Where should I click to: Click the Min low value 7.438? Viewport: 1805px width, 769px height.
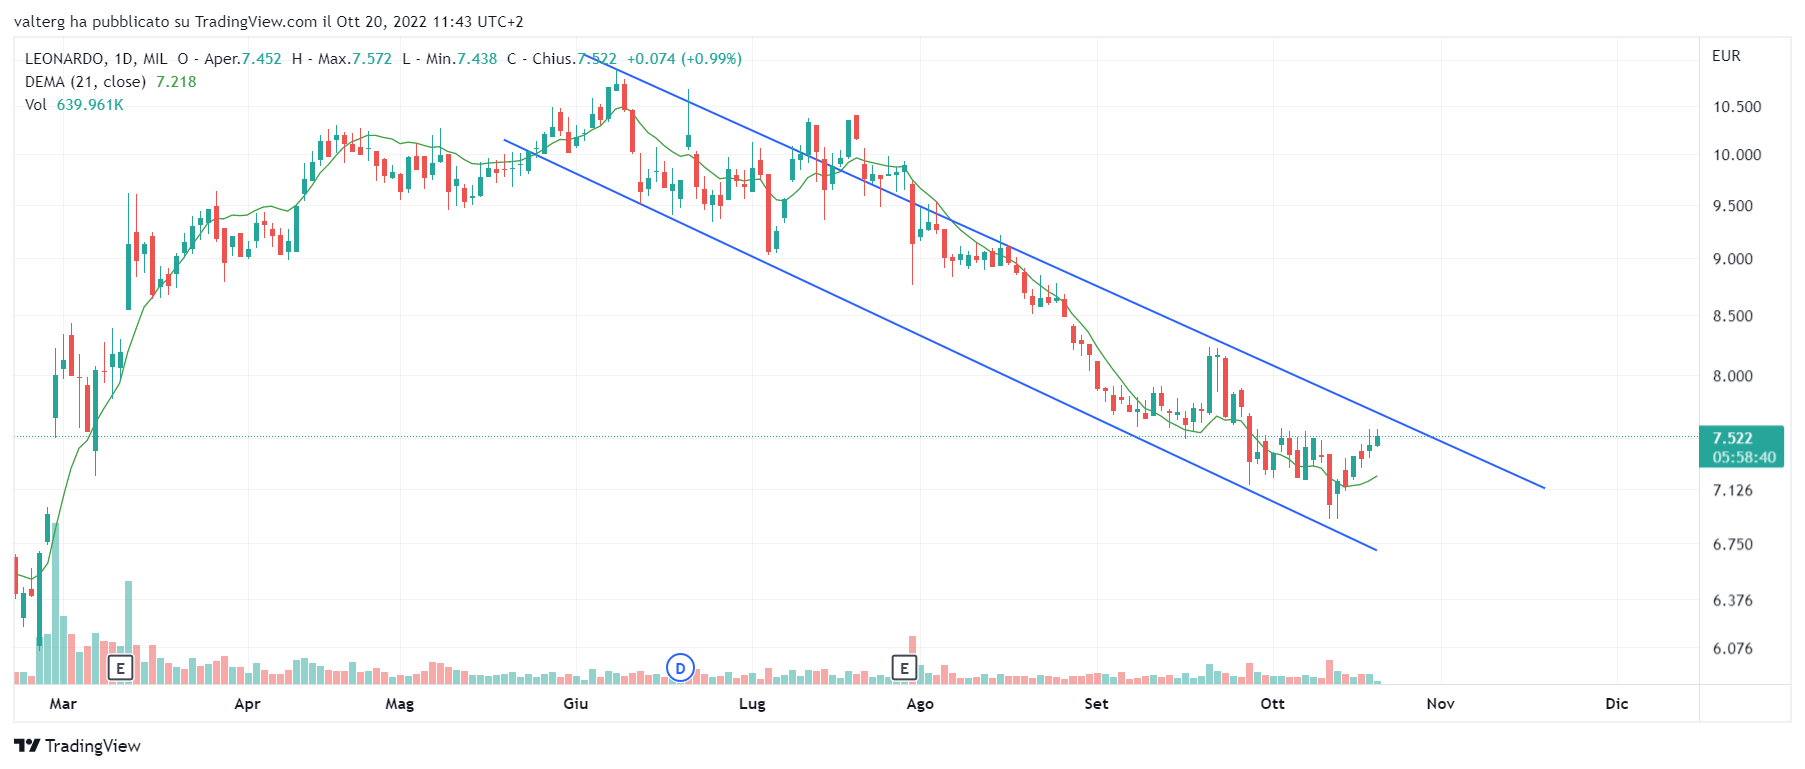tap(477, 59)
